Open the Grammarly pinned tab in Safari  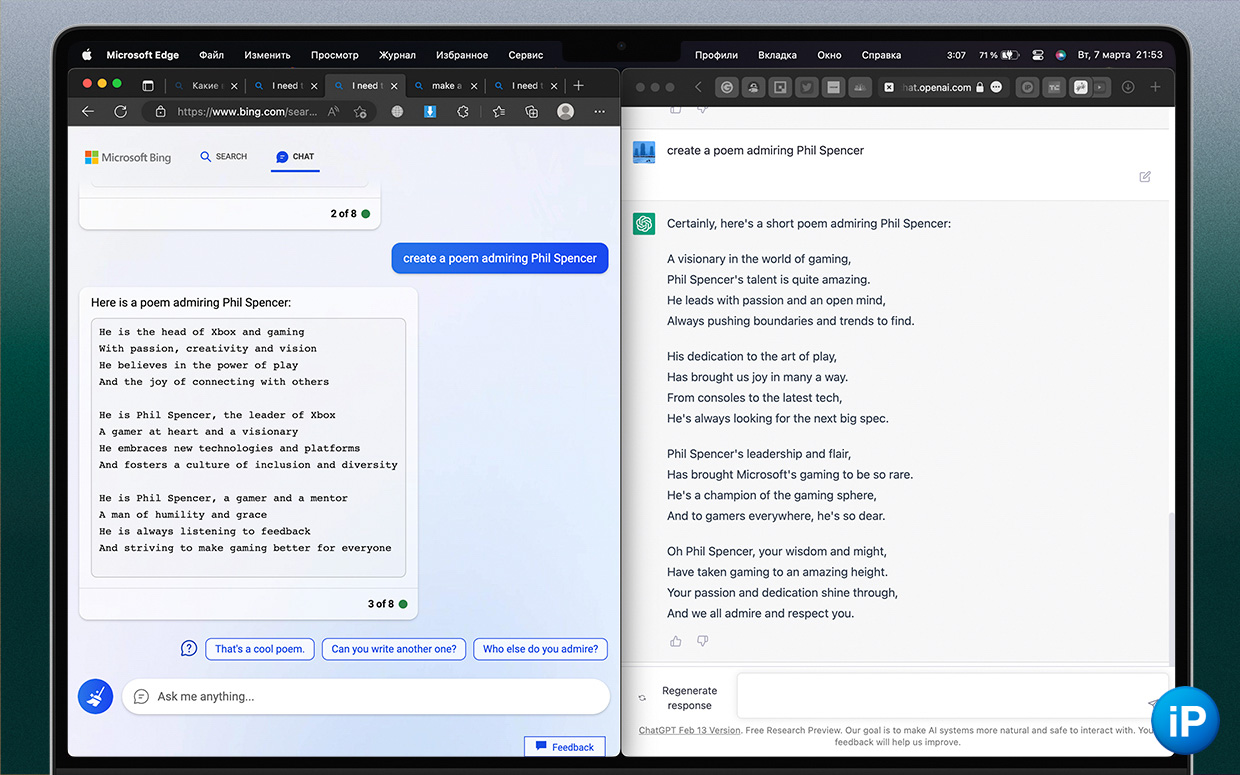pos(727,87)
